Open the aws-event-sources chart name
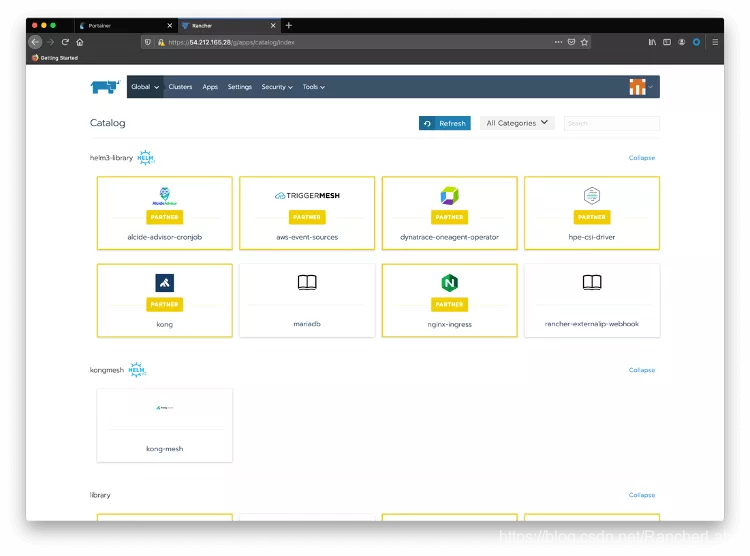Viewport: 750px width, 556px height. (x=307, y=237)
